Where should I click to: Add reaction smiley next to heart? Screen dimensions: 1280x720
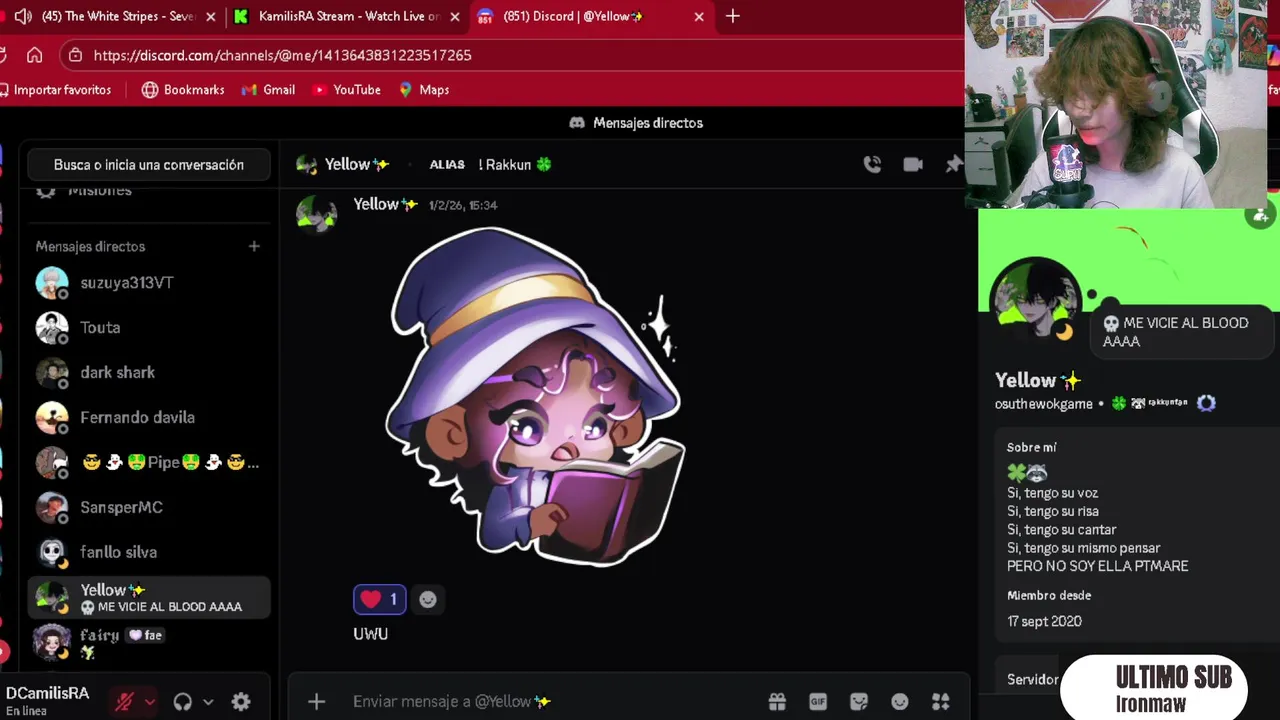click(428, 599)
